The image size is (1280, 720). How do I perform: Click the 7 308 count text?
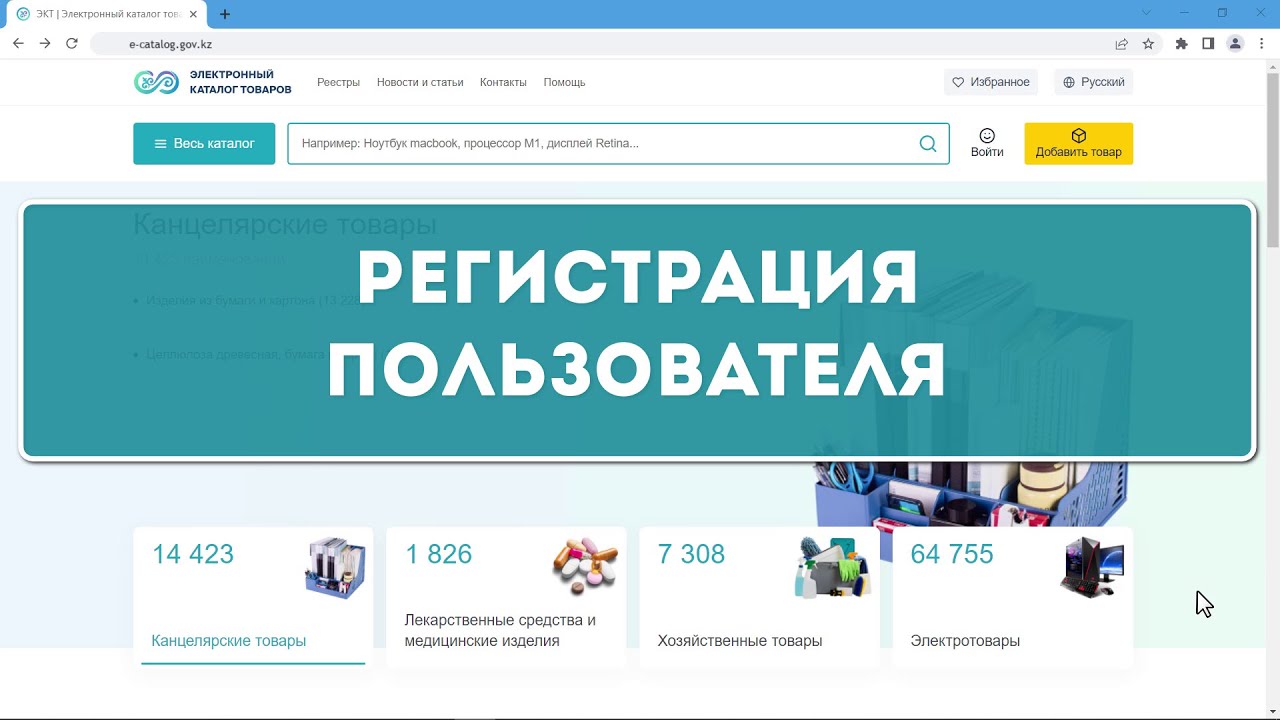[x=691, y=554]
